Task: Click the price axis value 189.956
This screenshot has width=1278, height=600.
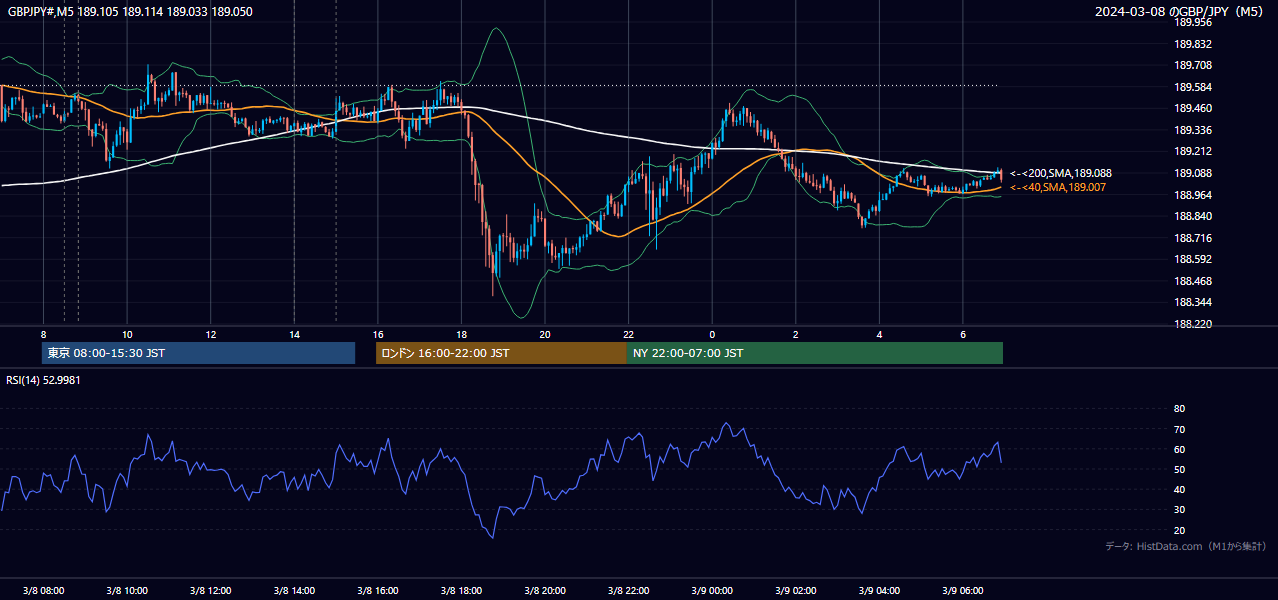Action: click(1193, 22)
